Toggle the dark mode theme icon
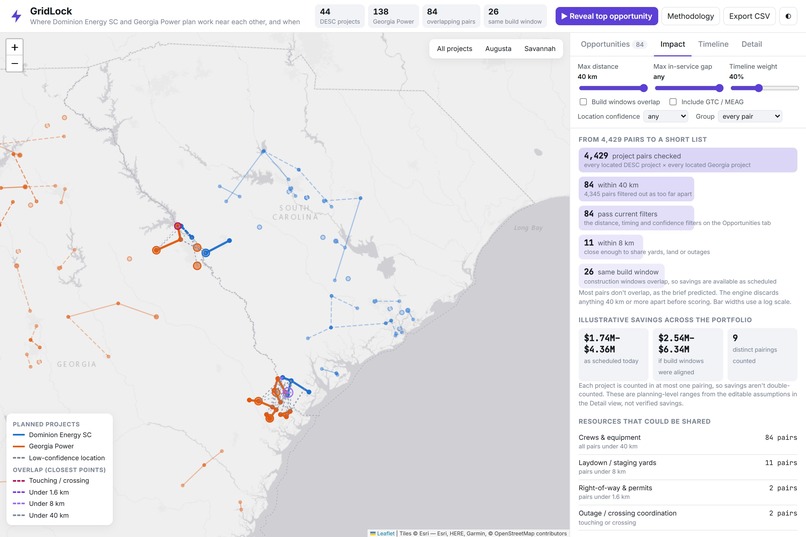Image resolution: width=806 pixels, height=537 pixels. (788, 16)
